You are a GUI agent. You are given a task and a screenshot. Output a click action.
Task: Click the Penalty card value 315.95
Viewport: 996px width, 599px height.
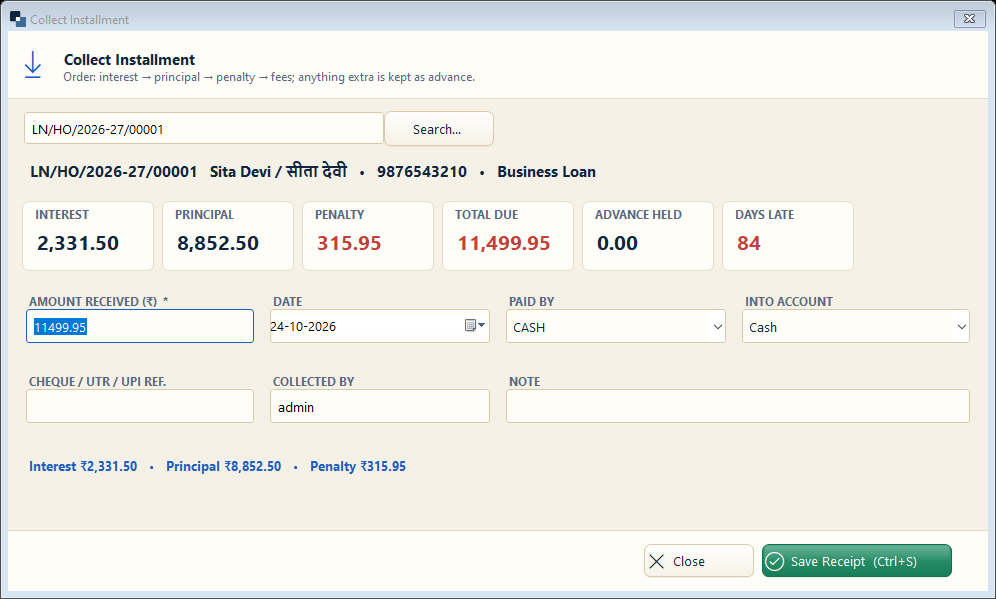click(x=349, y=243)
